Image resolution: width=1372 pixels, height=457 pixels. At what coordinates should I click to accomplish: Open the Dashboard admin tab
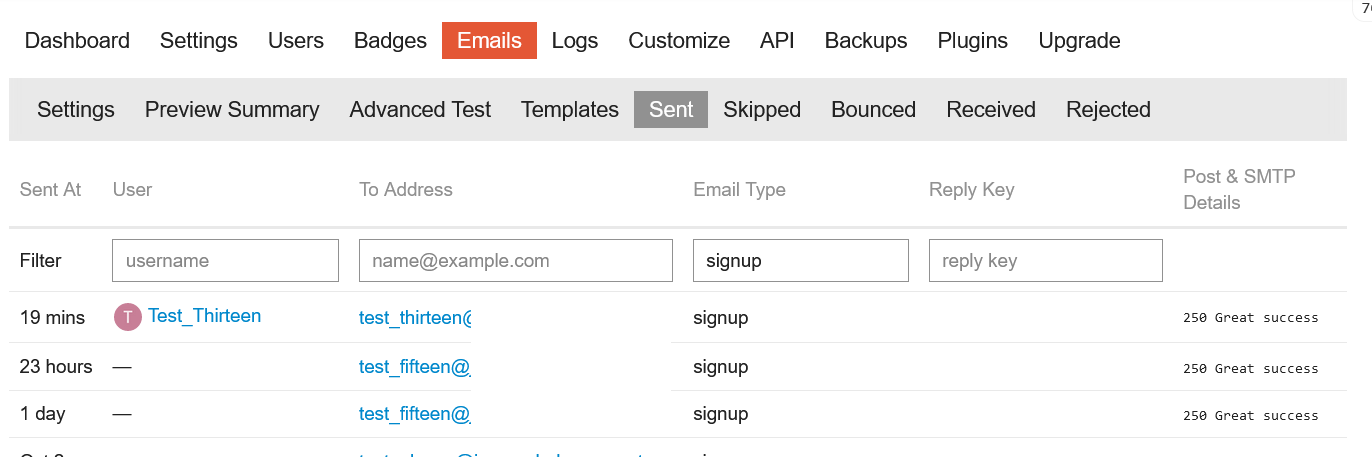click(77, 41)
